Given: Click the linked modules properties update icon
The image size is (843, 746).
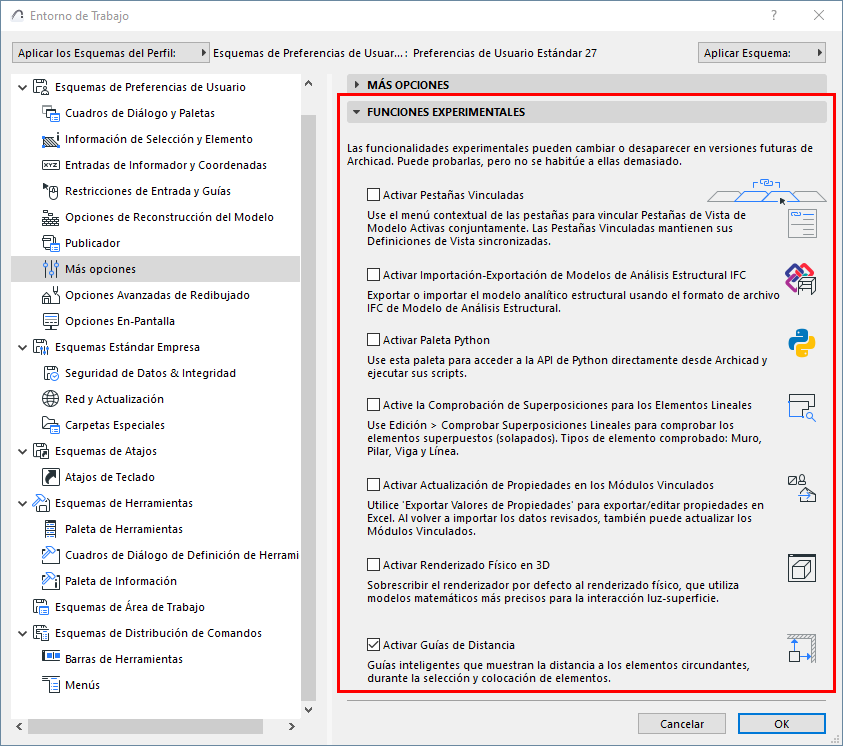Looking at the screenshot, I should (x=802, y=488).
